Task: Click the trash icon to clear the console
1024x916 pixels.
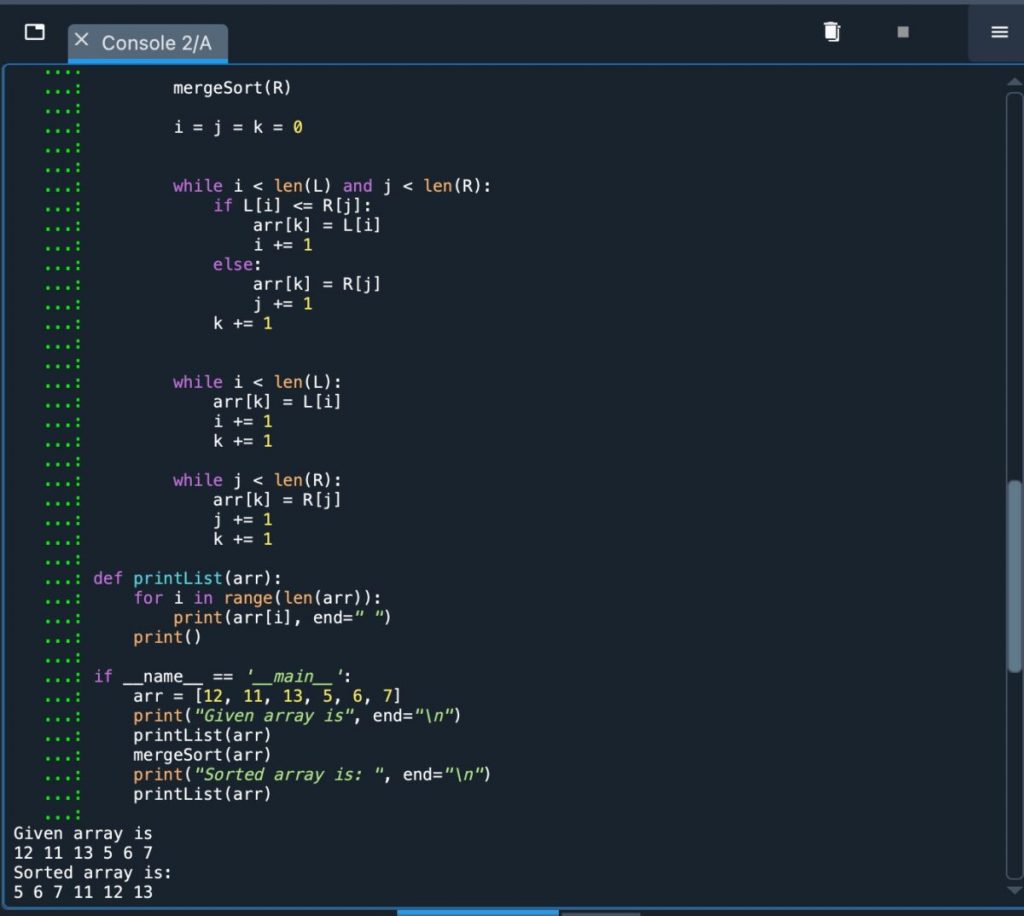Action: [830, 31]
